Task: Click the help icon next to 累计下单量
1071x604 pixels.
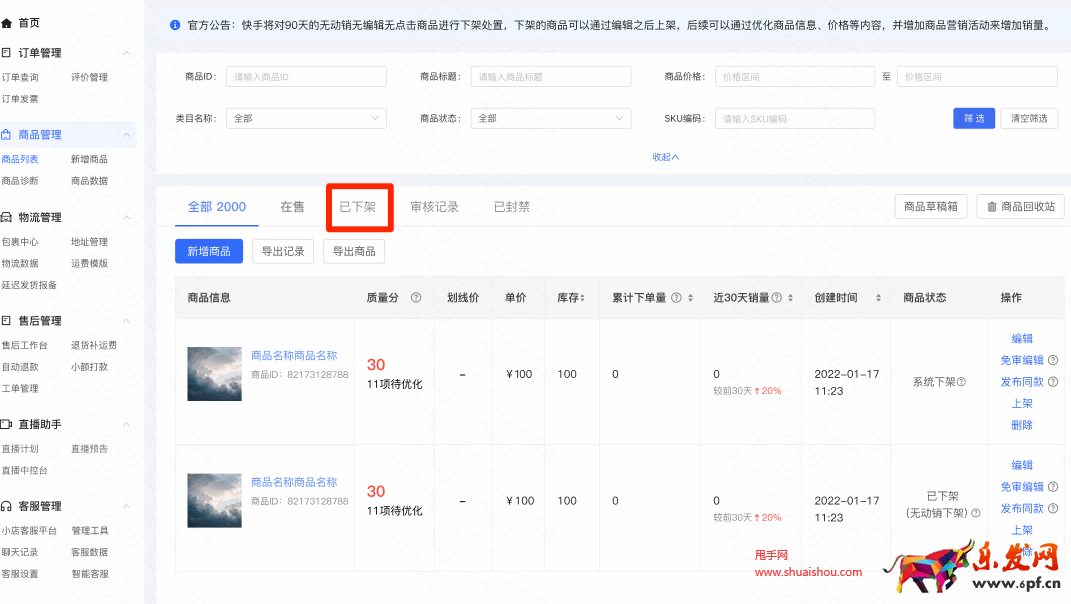Action: 676,298
